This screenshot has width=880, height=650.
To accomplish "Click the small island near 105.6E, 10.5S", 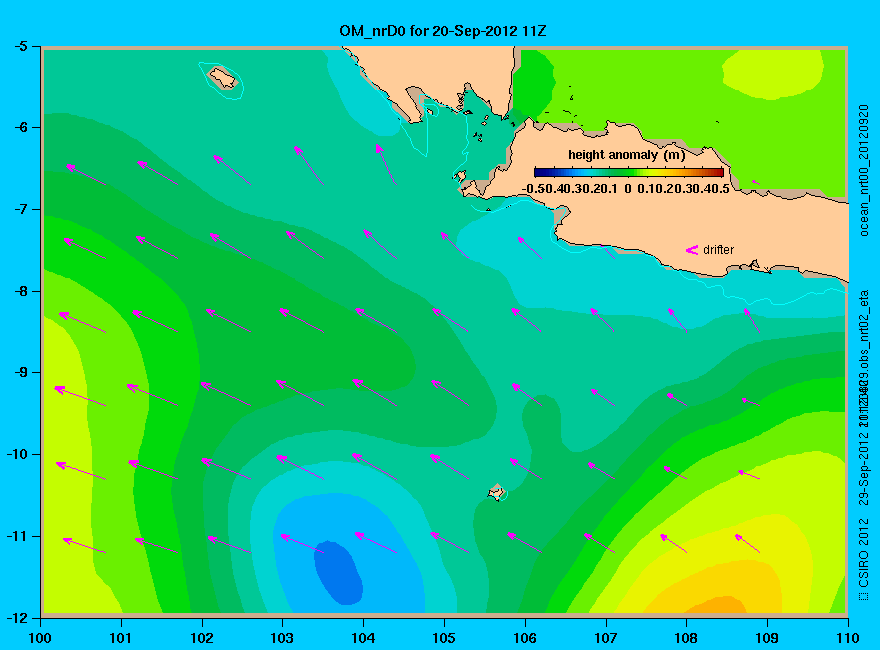I will coord(496,492).
